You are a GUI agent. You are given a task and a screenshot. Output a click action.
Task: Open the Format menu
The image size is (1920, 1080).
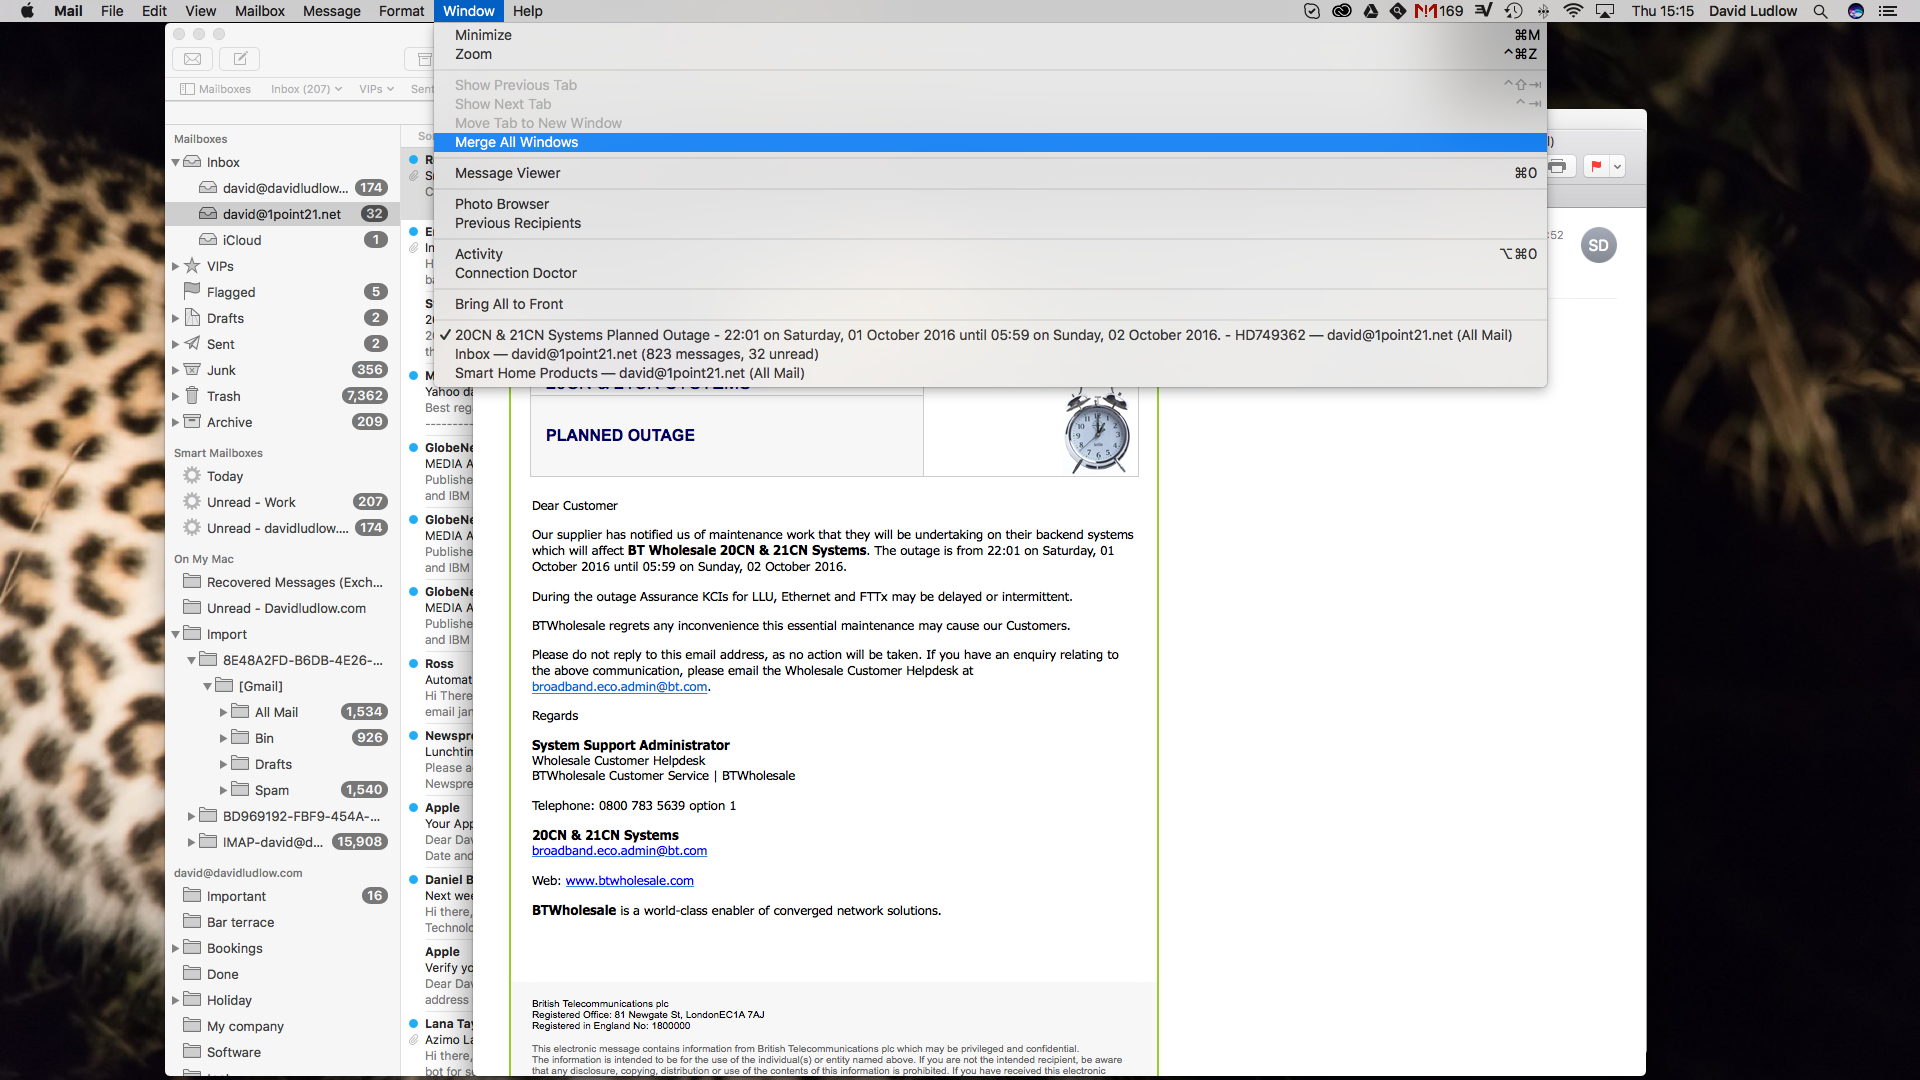tap(401, 11)
